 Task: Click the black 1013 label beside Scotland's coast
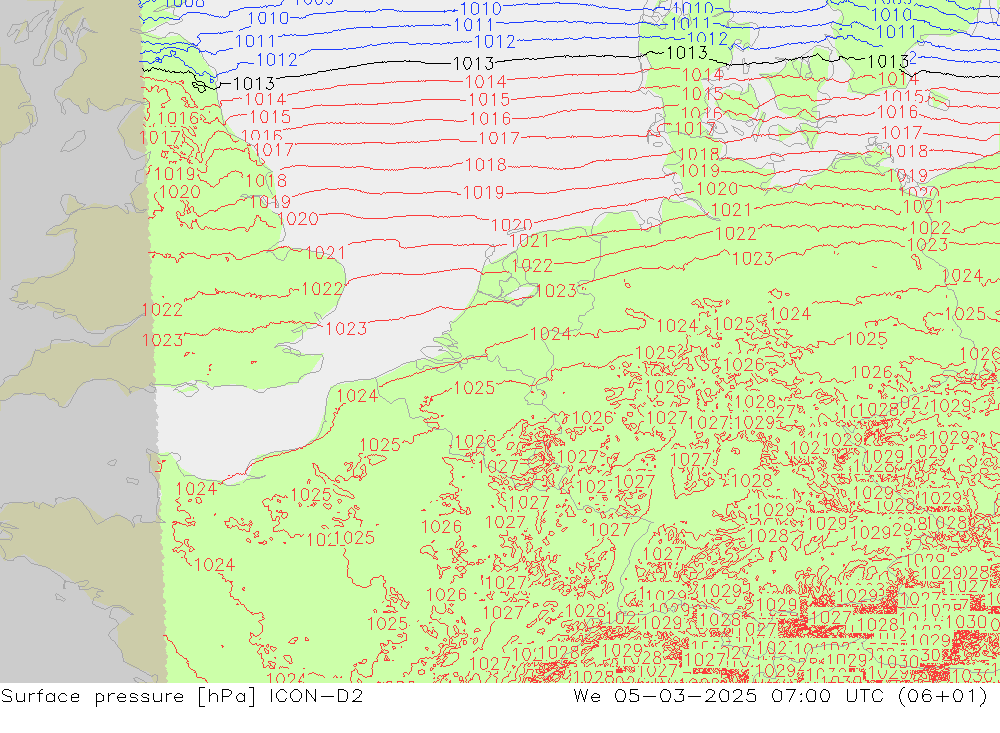(254, 84)
